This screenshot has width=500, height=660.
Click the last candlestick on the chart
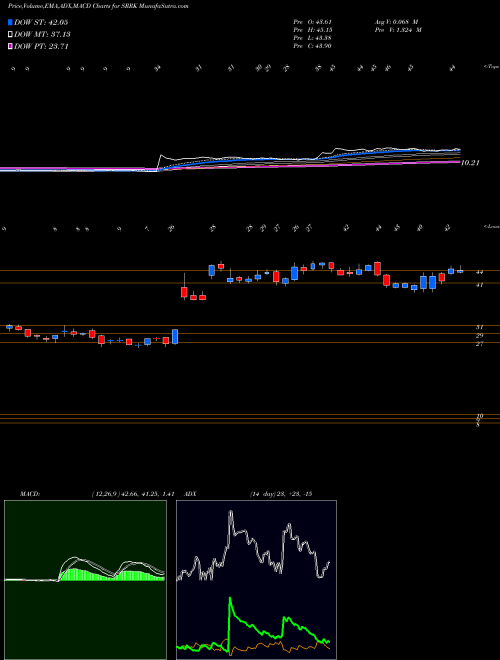pos(460,271)
